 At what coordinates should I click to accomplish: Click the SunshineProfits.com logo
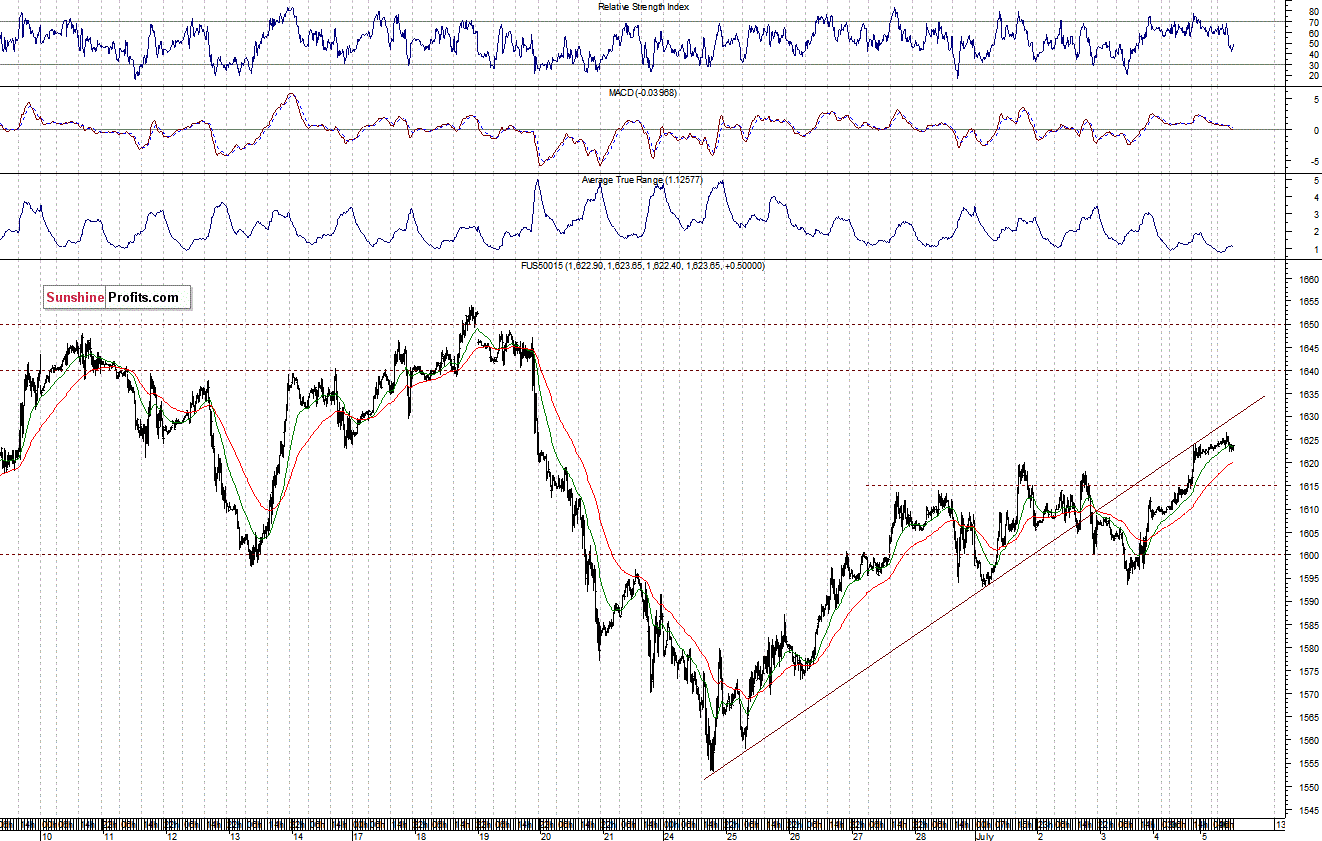pos(116,297)
